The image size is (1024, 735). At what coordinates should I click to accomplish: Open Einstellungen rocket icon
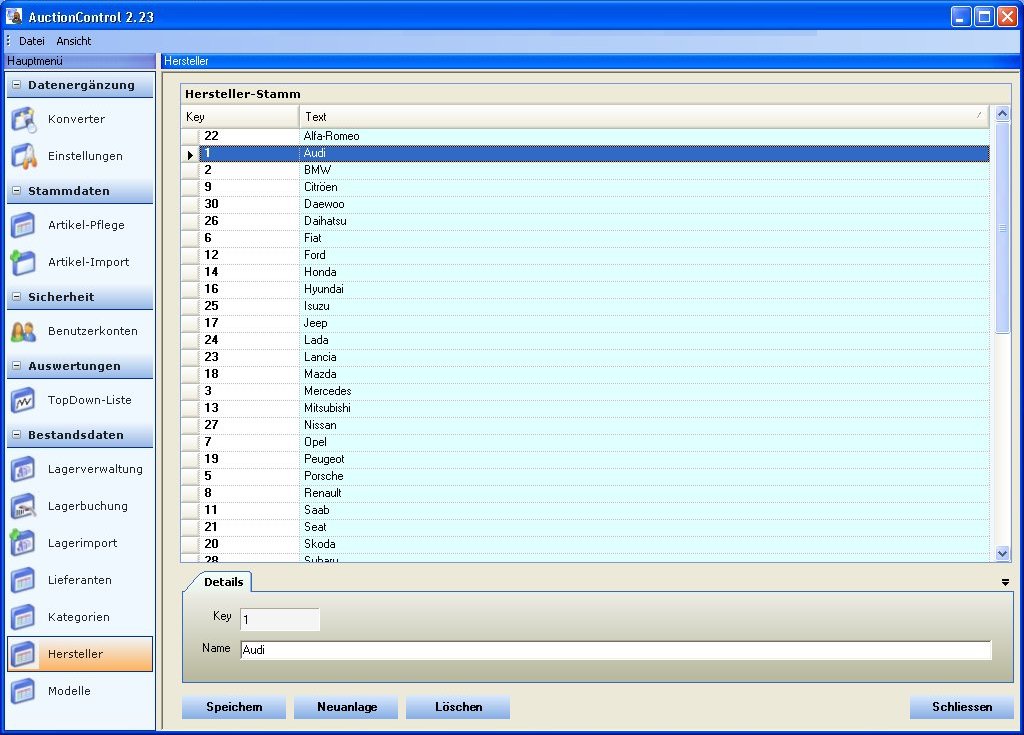[x=24, y=156]
